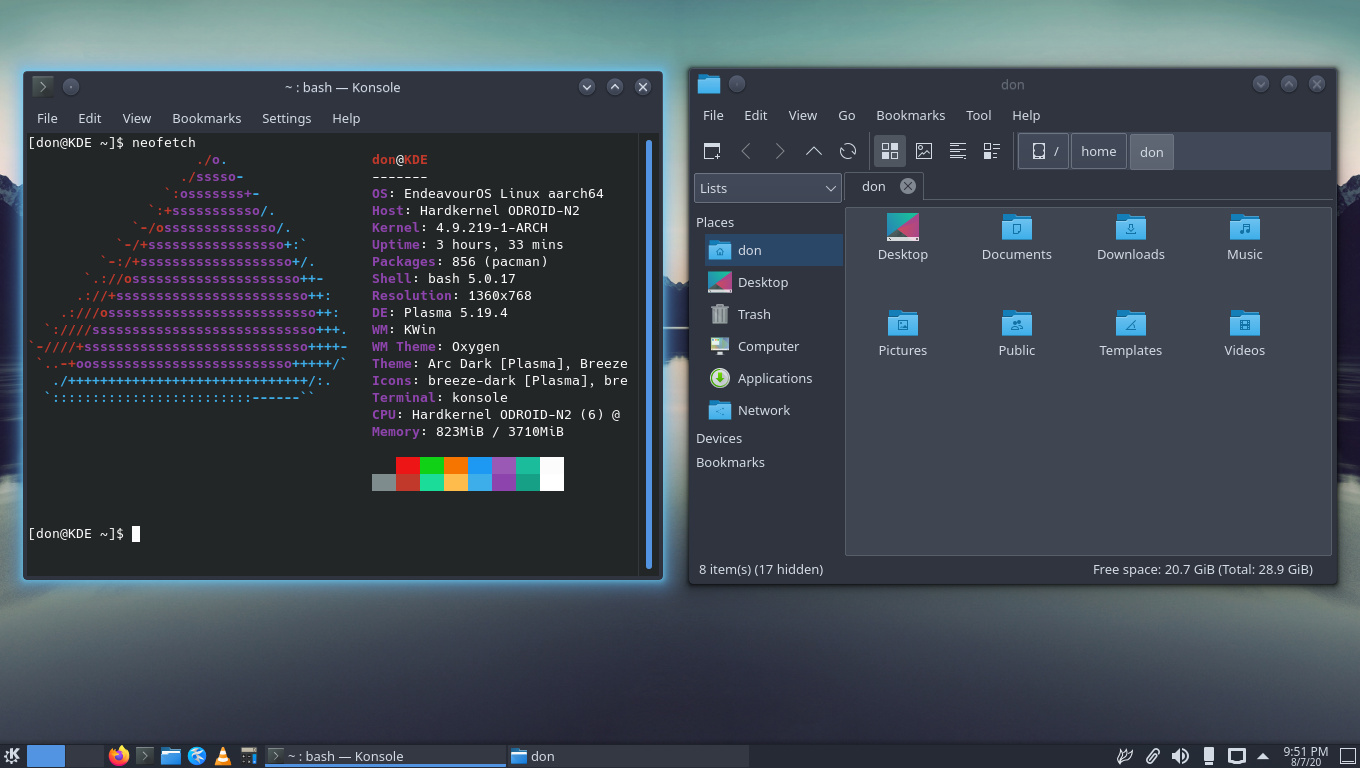The width and height of the screenshot is (1360, 768).
Task: Open a new tab in Dolphin
Action: [712, 151]
